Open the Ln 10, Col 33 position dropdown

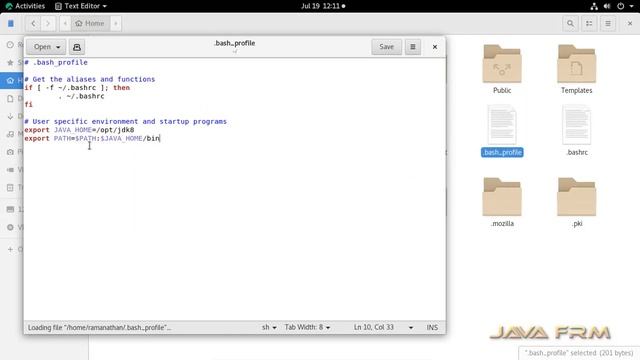pyautogui.click(x=383, y=327)
